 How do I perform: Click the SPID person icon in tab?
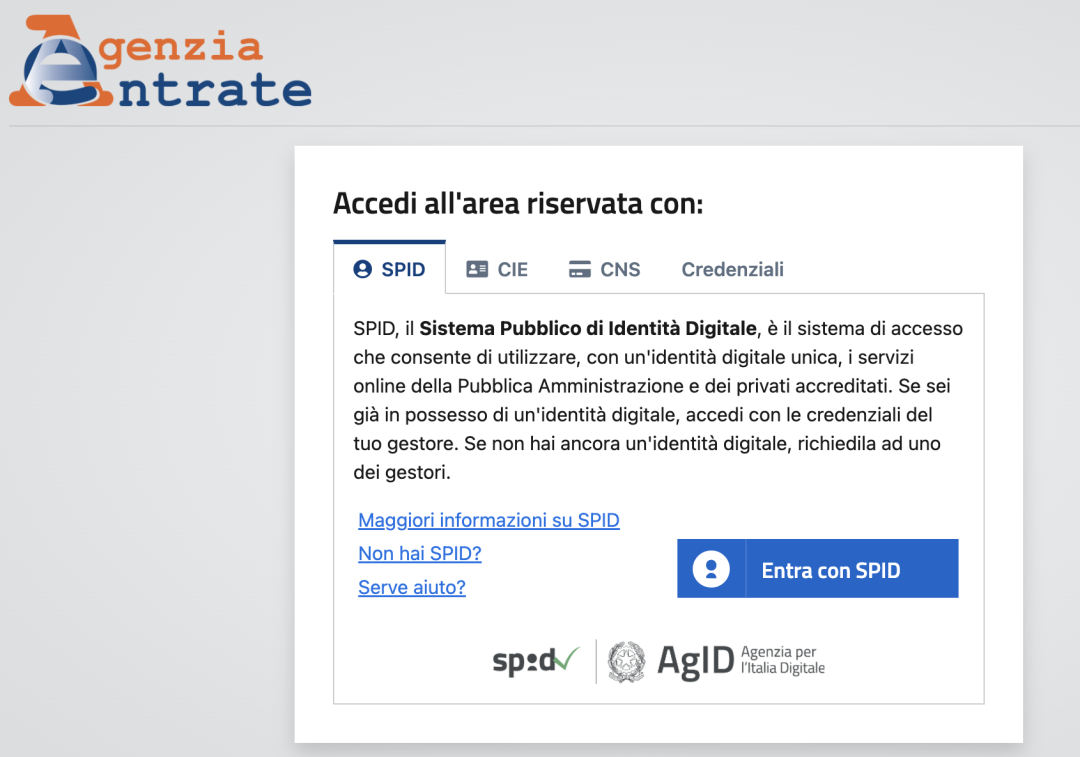[x=362, y=269]
